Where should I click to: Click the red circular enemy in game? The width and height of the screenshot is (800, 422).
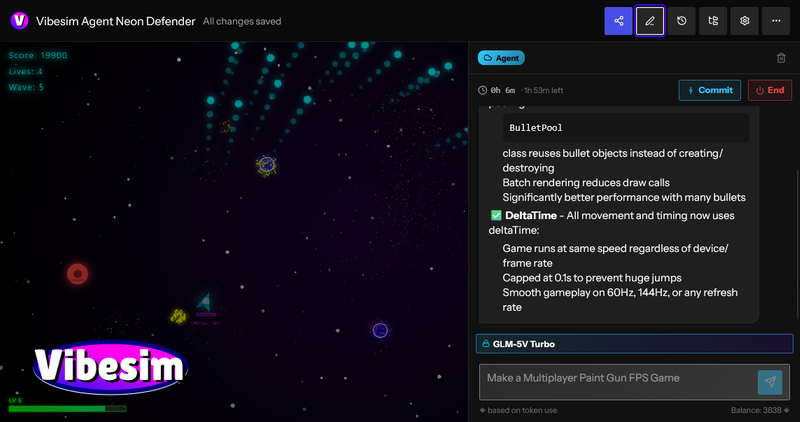tap(78, 274)
